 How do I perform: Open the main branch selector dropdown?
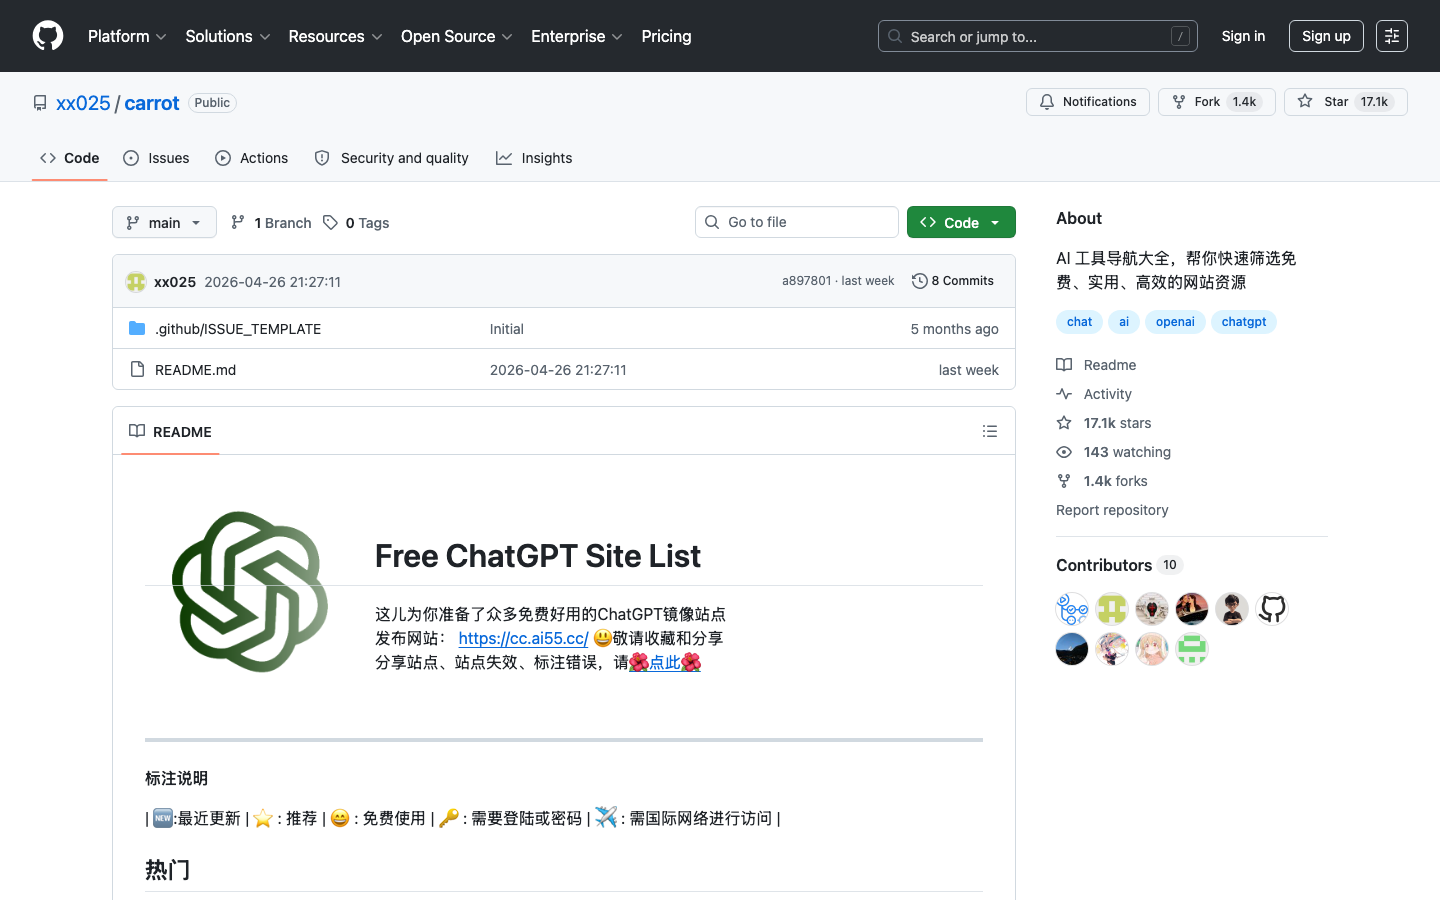pyautogui.click(x=164, y=222)
